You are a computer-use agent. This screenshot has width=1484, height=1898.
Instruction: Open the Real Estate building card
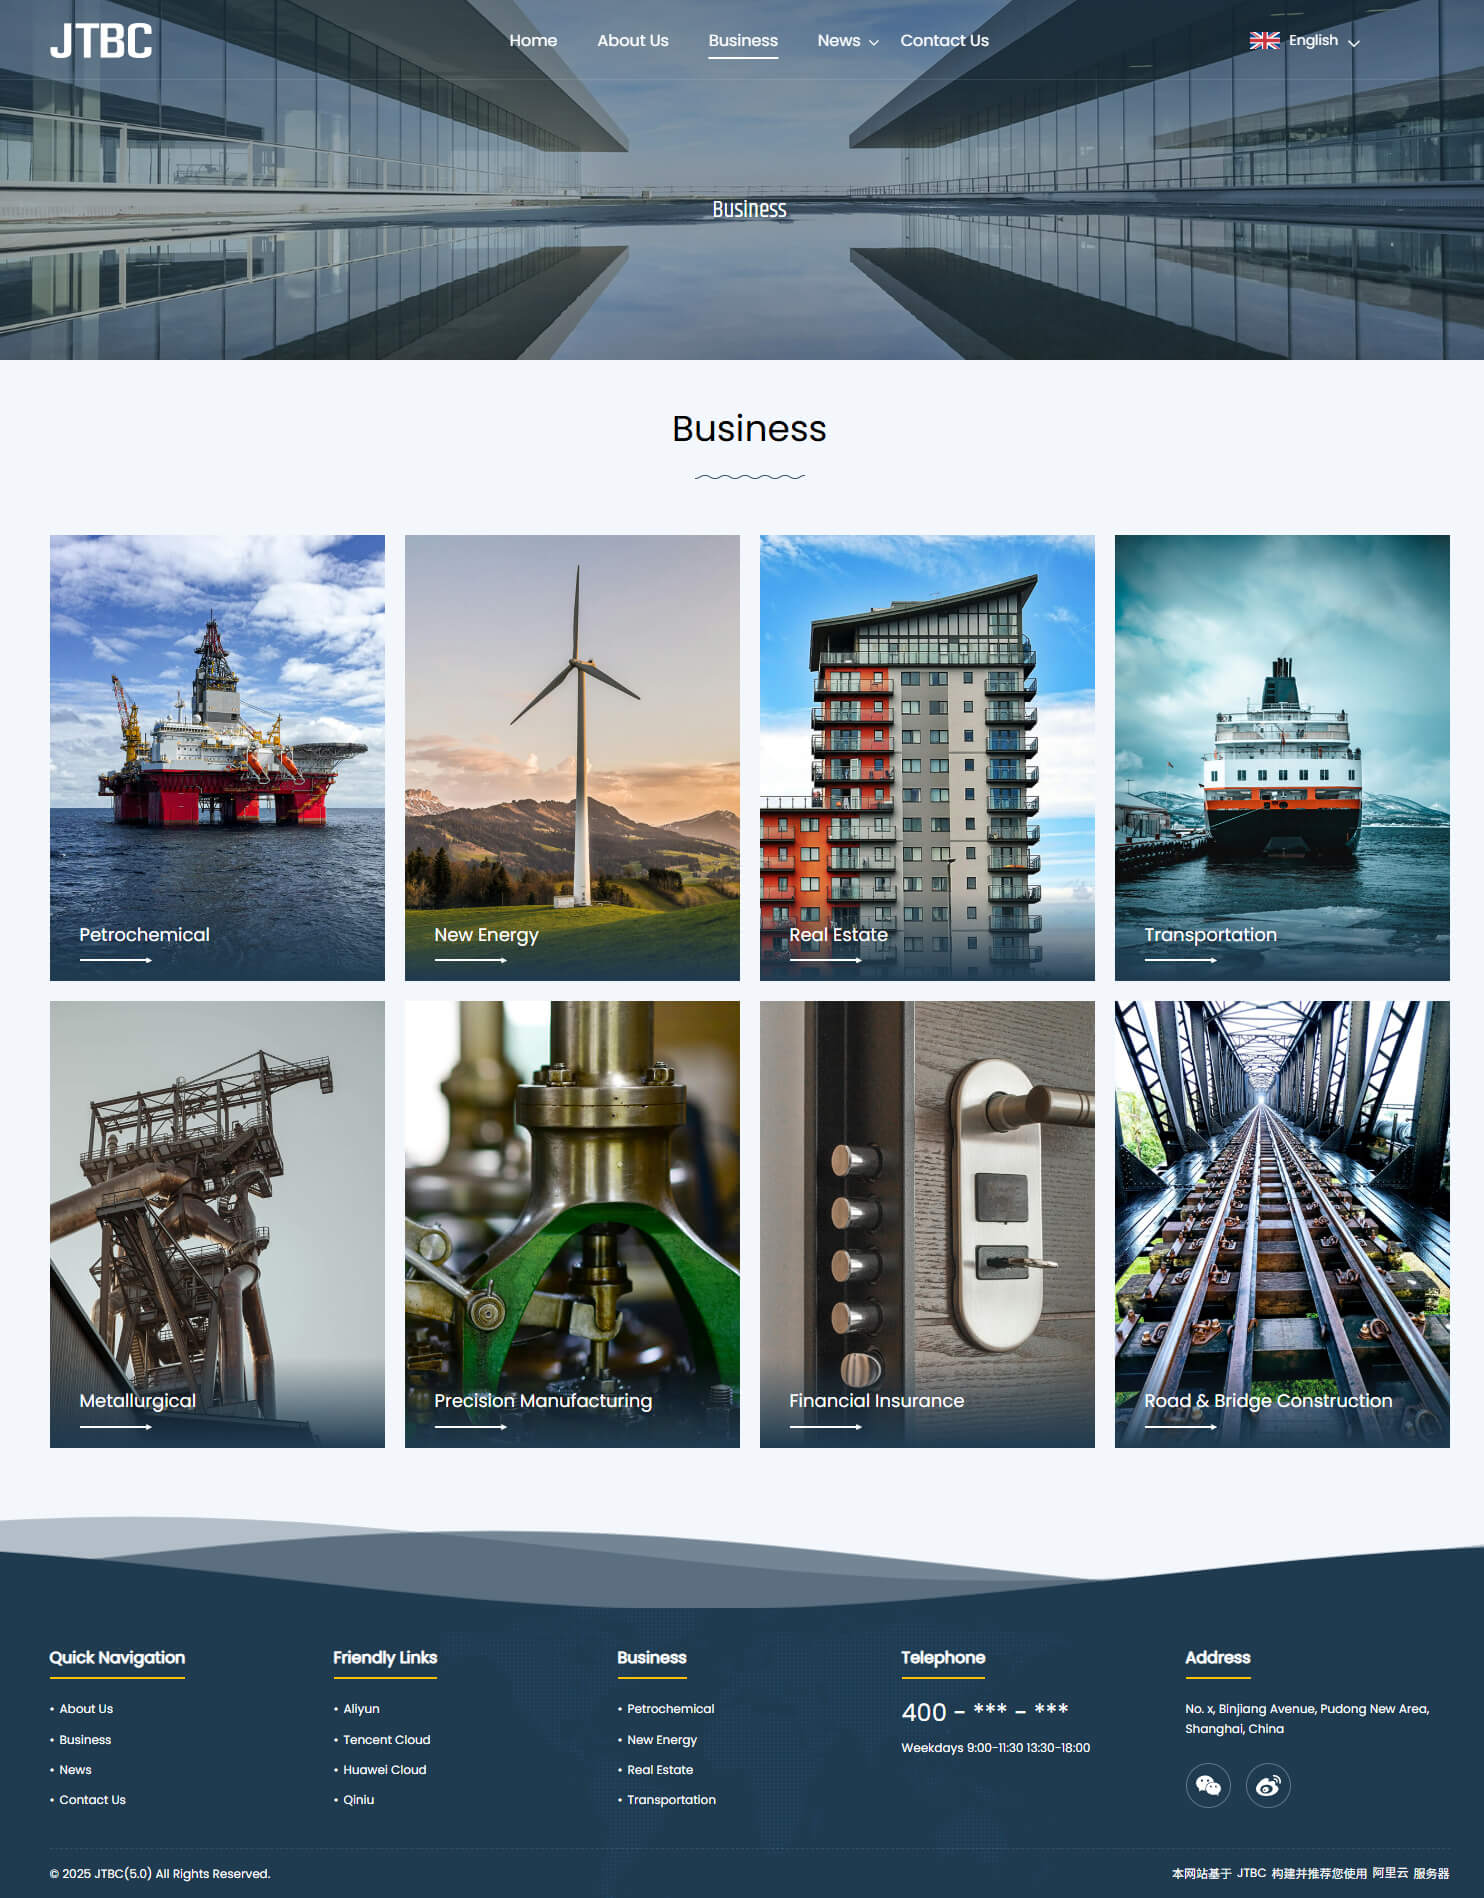[927, 758]
